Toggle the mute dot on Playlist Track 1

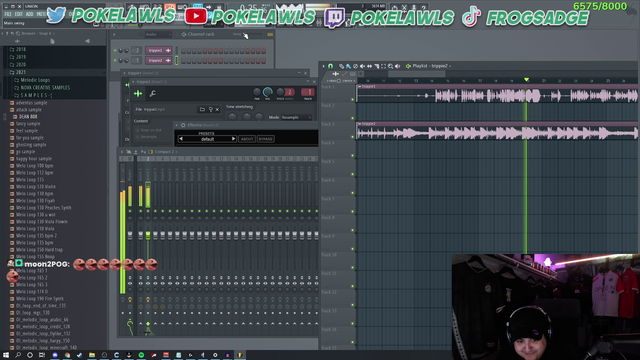[x=353, y=99]
